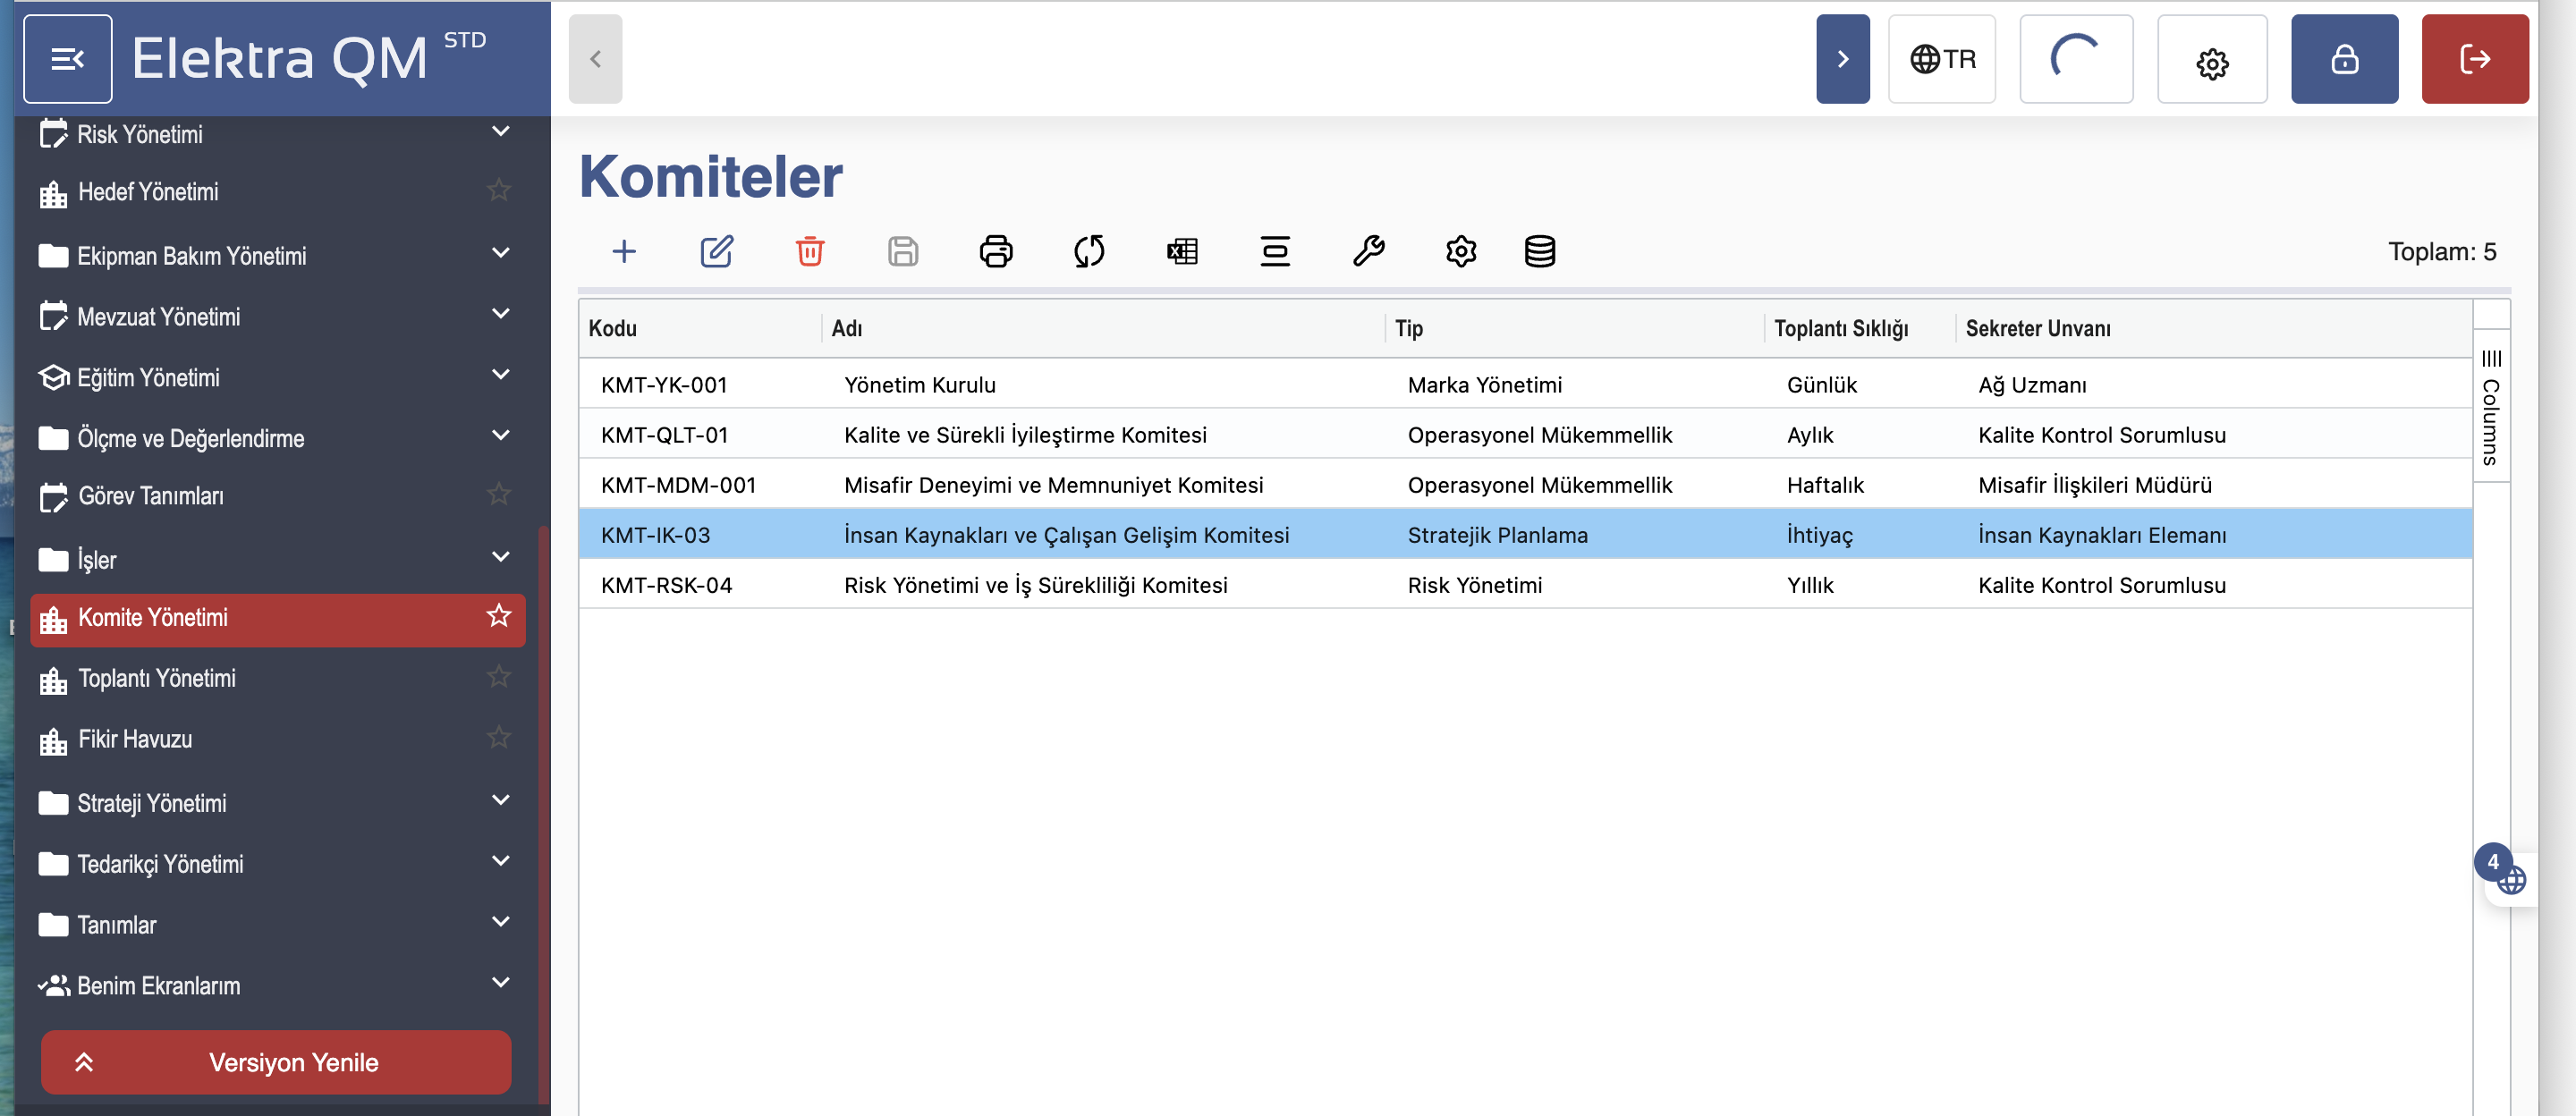Viewport: 2576px width, 1116px height.
Task: Open the Columns side panel tab
Action: coord(2490,408)
